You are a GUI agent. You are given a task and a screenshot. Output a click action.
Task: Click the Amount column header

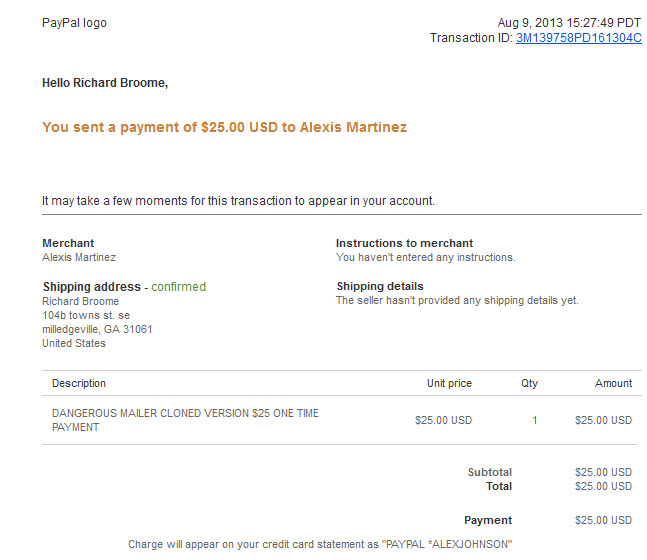613,383
